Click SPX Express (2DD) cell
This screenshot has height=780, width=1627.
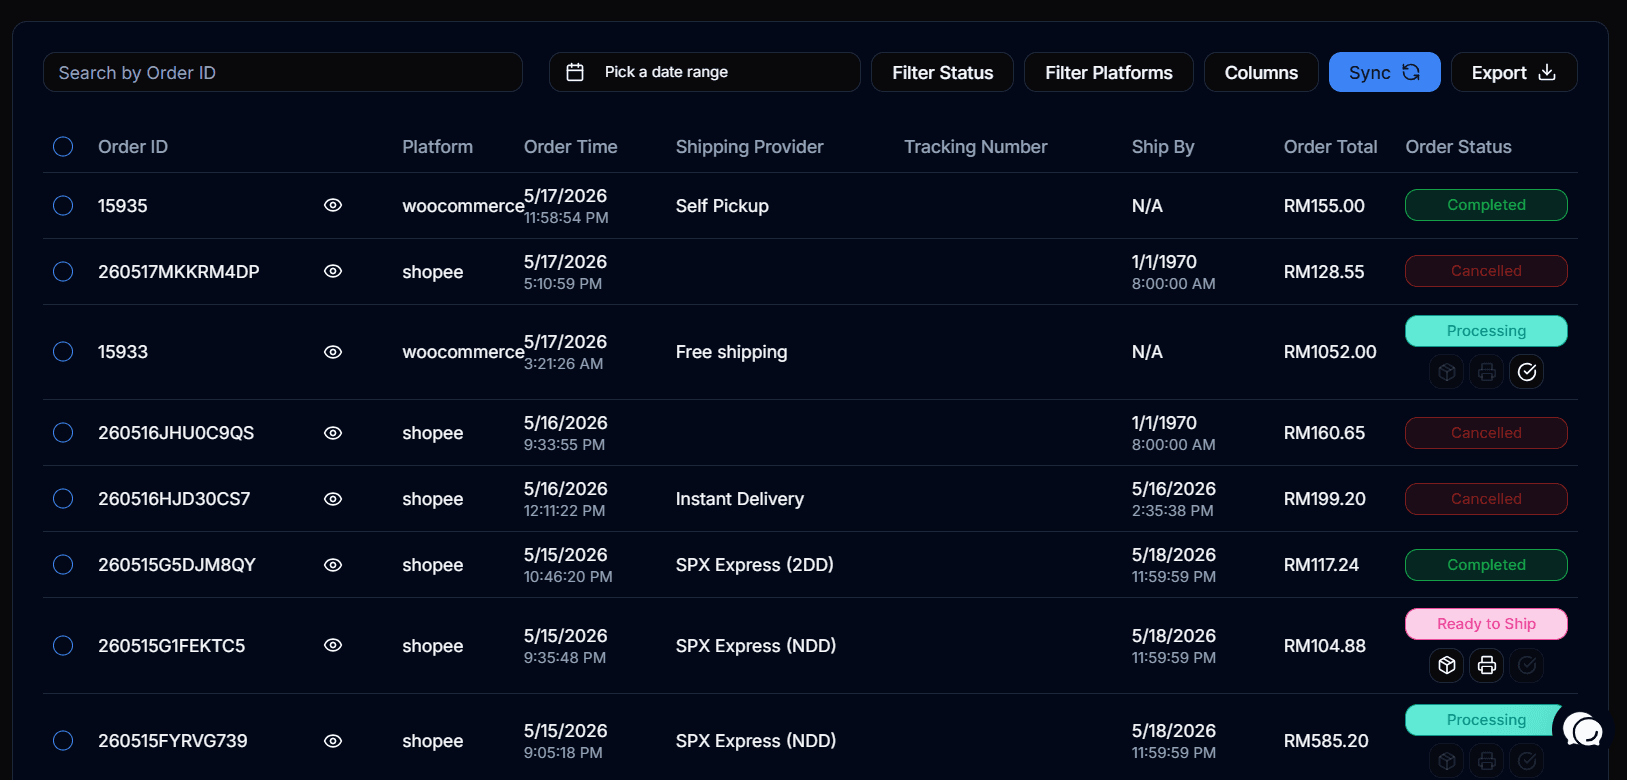coord(754,565)
